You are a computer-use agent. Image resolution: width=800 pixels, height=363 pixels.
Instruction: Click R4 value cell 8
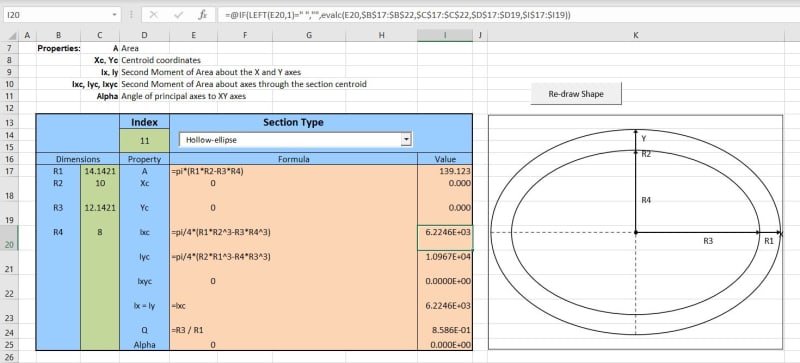[x=100, y=232]
